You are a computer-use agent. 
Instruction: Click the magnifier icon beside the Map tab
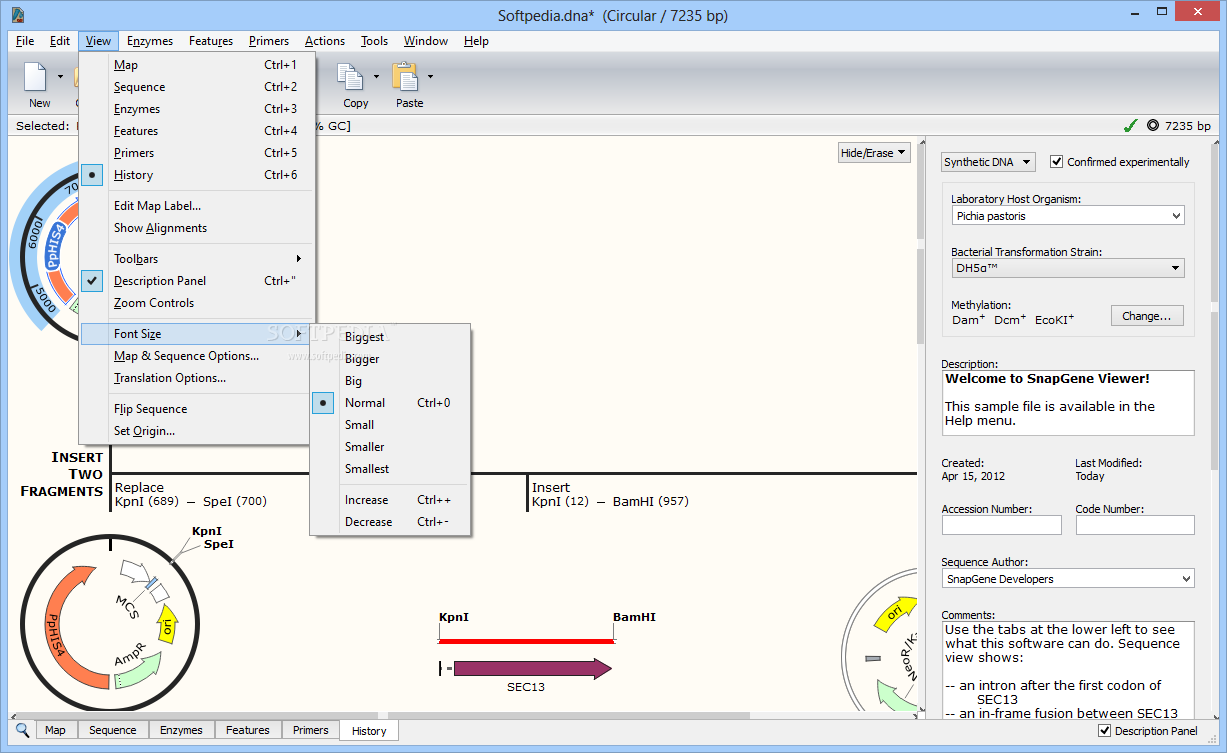pos(23,730)
